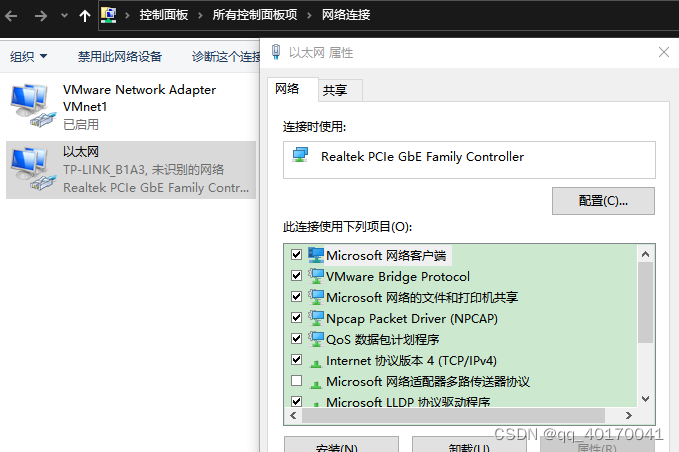Click VMware Bridge Protocol item icon
The width and height of the screenshot is (679, 452).
point(316,276)
